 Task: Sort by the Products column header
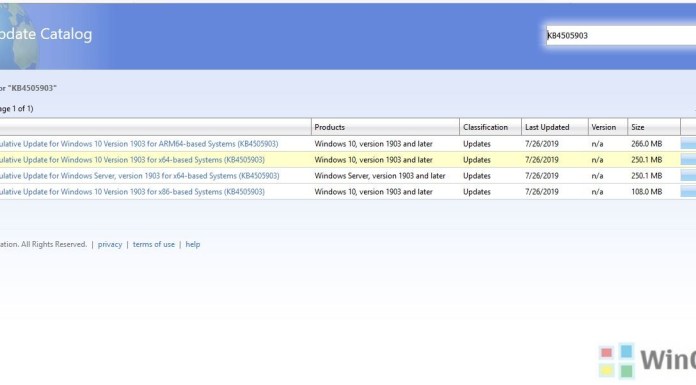(x=385, y=127)
